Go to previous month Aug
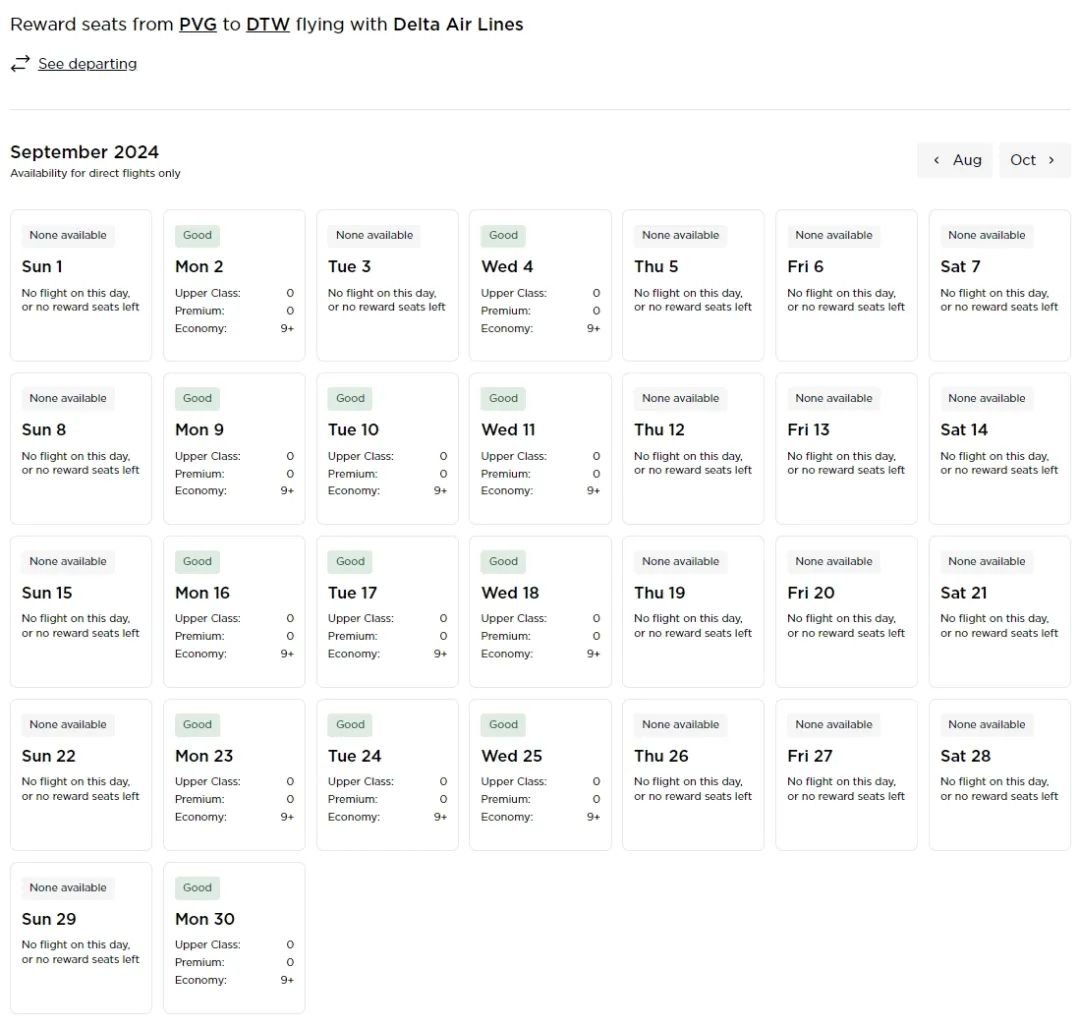The width and height of the screenshot is (1080, 1026). [x=955, y=160]
